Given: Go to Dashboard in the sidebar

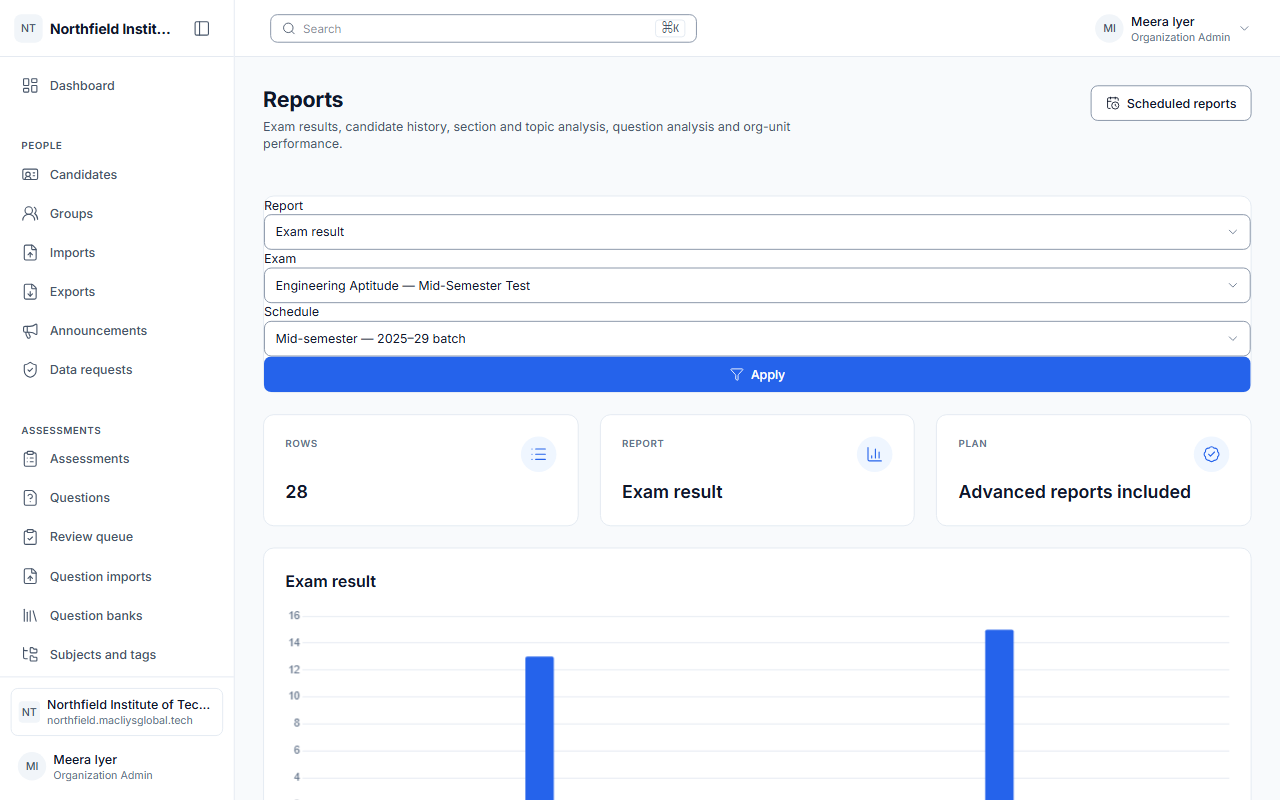Looking at the screenshot, I should click(x=117, y=86).
